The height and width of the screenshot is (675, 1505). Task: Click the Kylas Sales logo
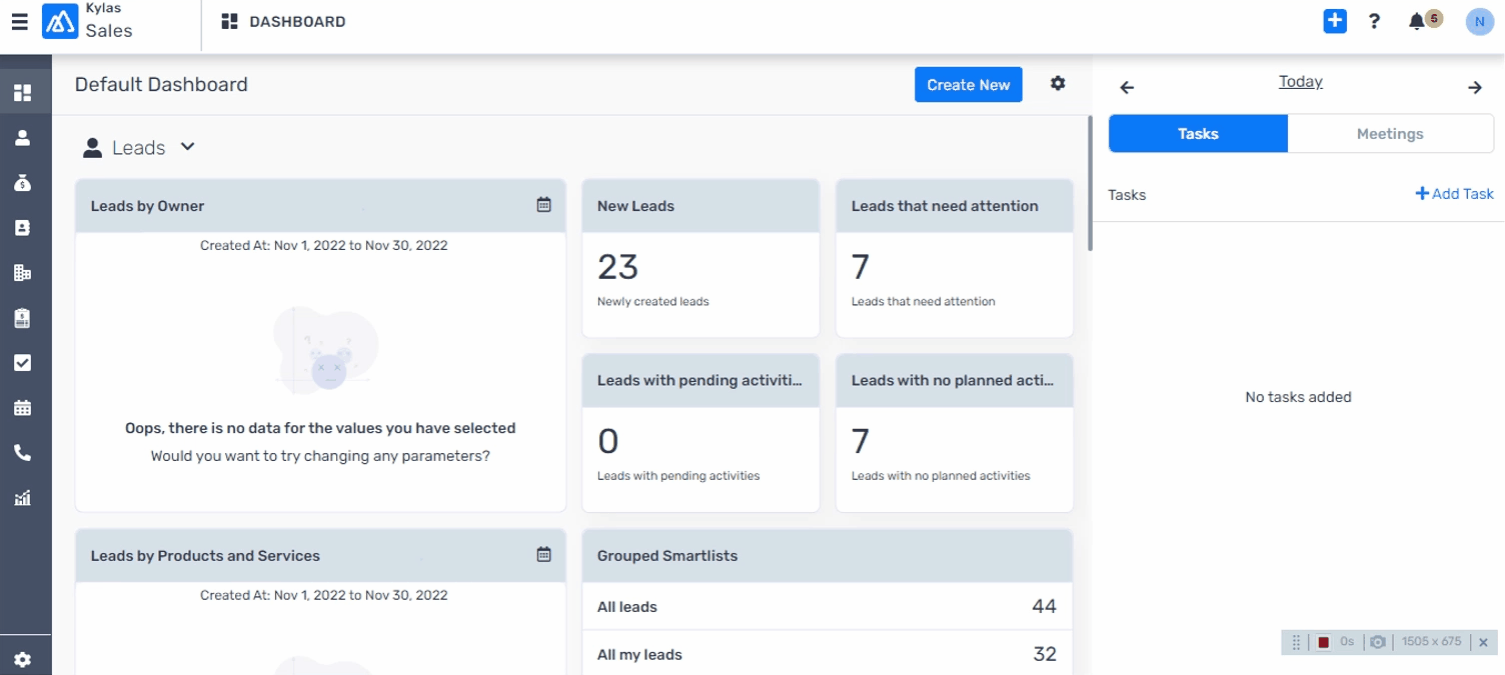tap(60, 21)
